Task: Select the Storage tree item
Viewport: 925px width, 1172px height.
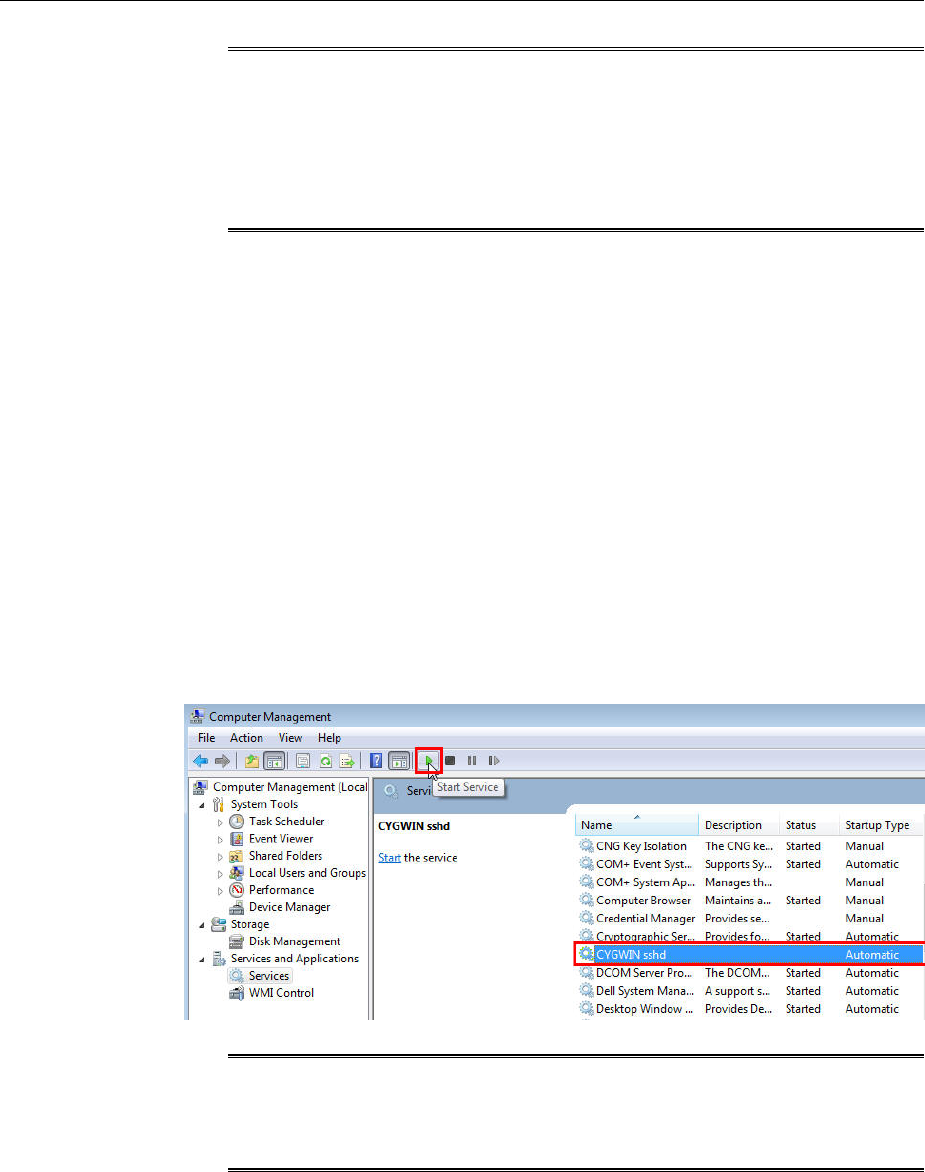Action: coord(250,924)
